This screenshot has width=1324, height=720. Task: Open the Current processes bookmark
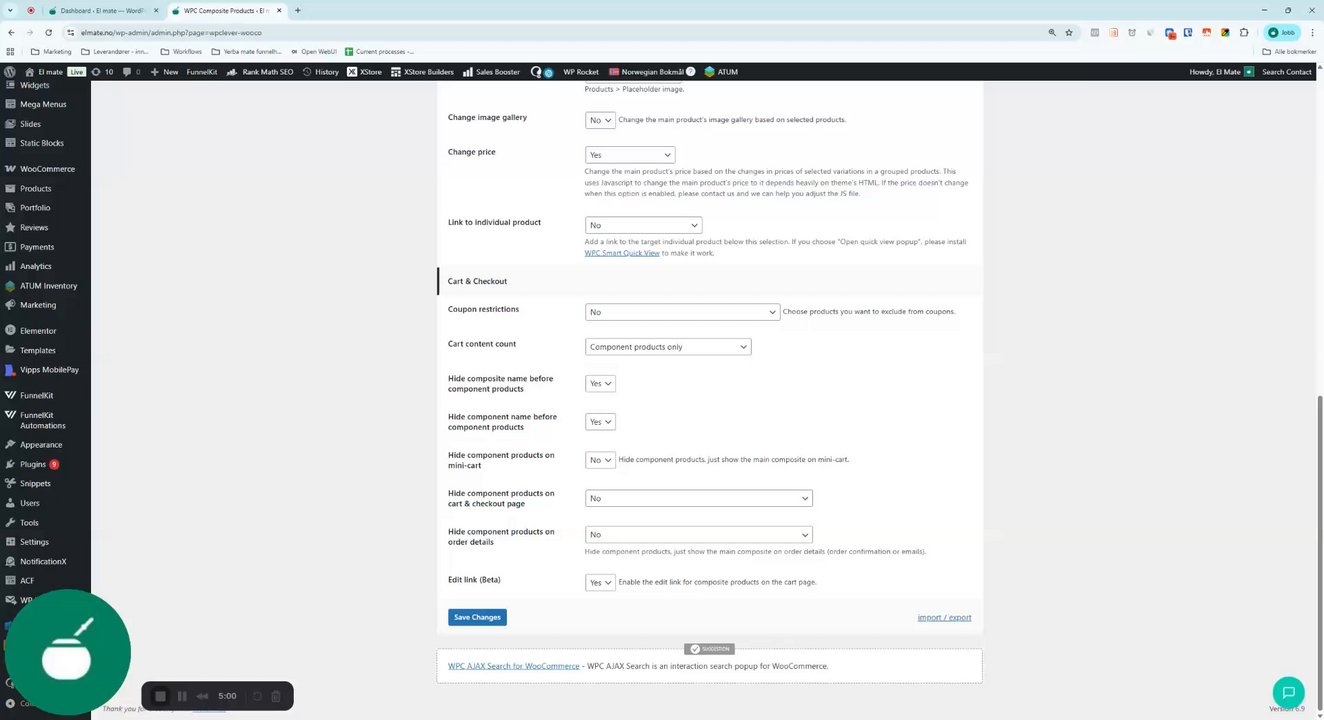[379, 51]
